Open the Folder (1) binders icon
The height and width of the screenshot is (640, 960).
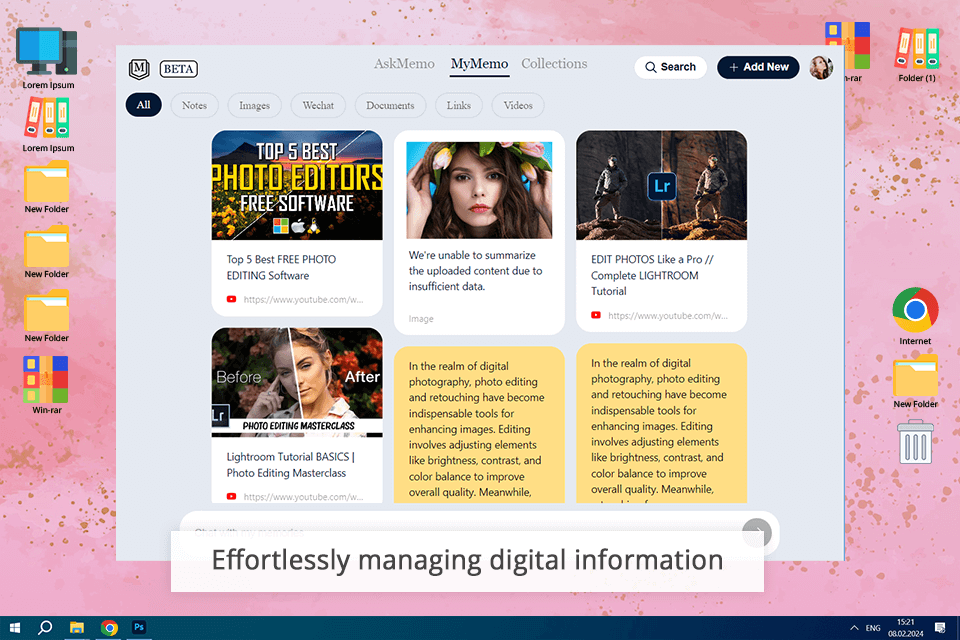[917, 54]
